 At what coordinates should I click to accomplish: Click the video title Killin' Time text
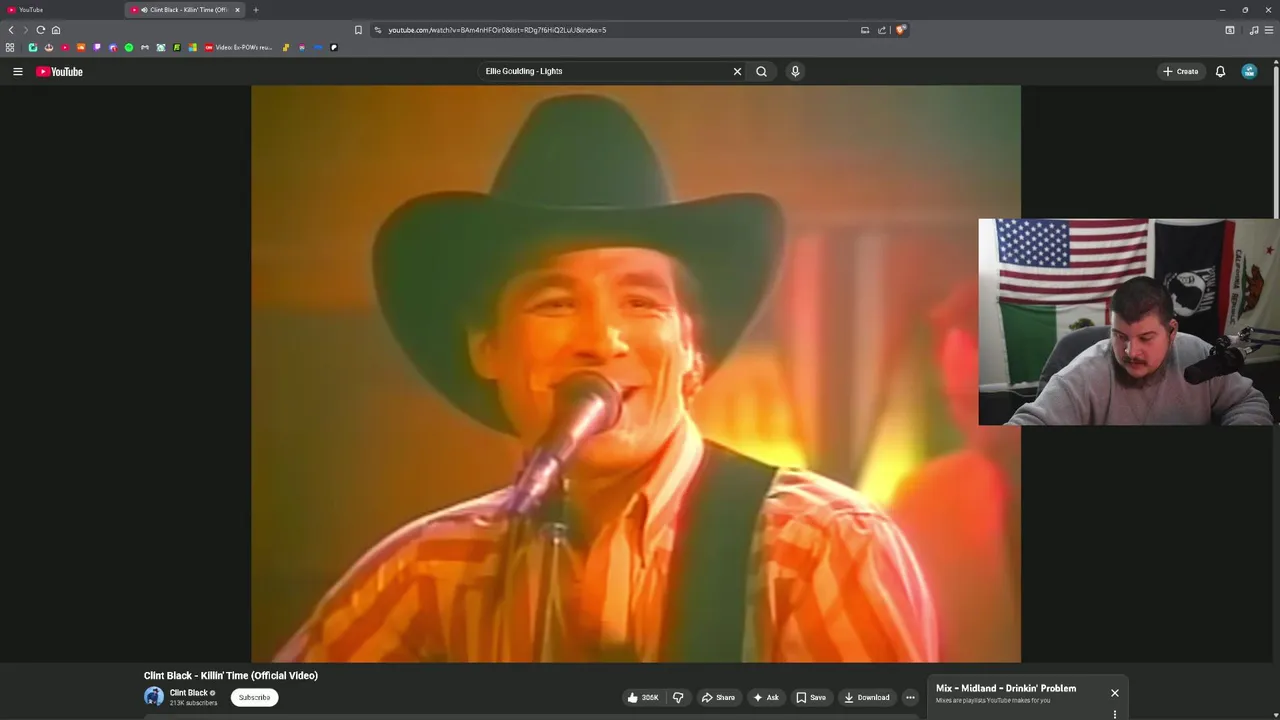(231, 675)
